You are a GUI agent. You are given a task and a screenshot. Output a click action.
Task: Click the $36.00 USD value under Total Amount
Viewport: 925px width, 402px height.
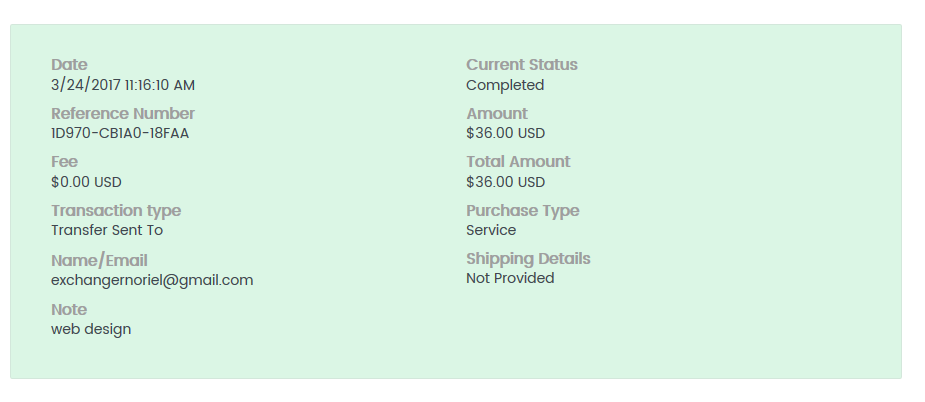[505, 182]
